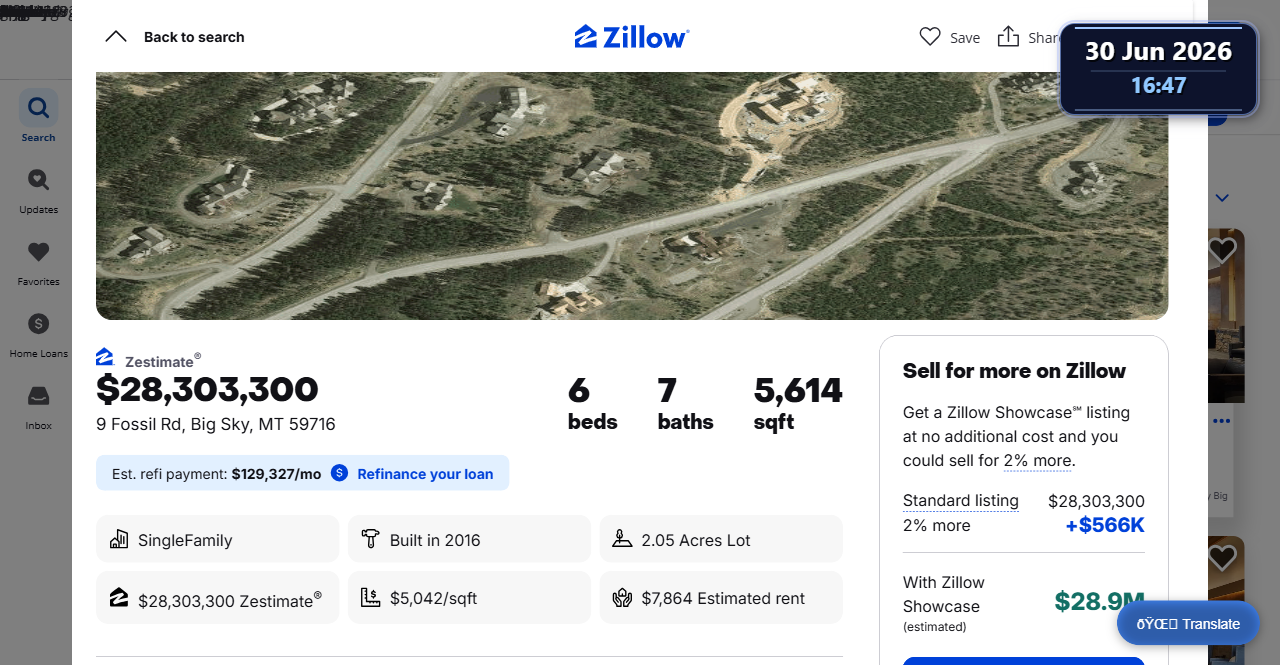
Task: Click the aerial property photo
Action: pos(632,196)
